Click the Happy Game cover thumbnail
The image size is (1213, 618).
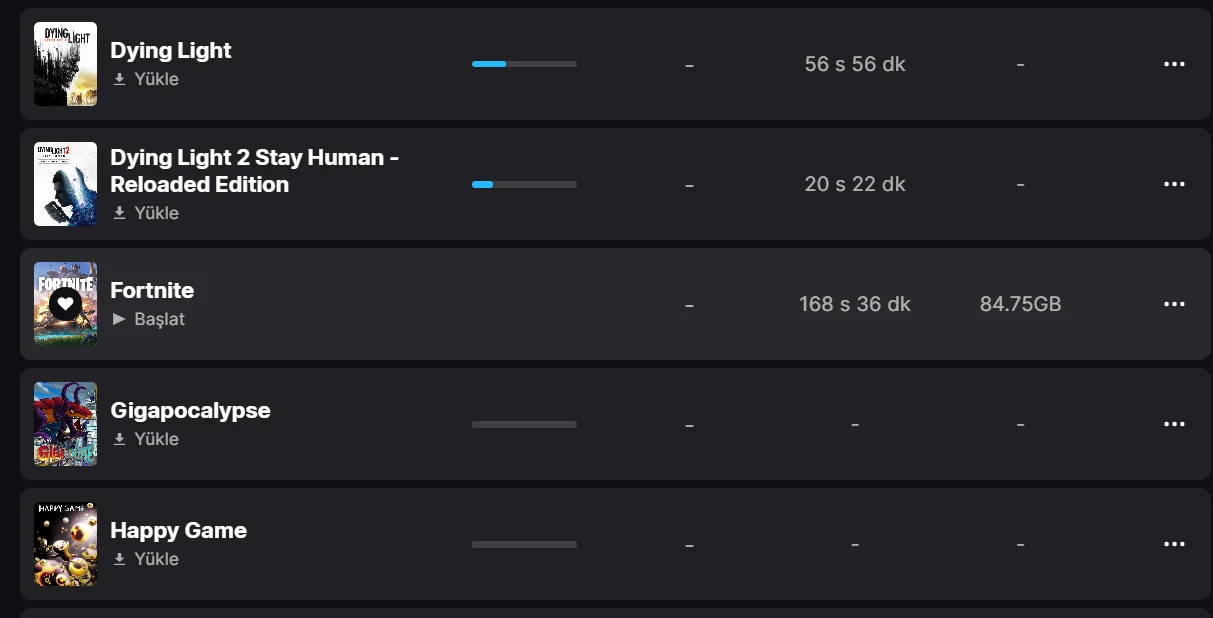pyautogui.click(x=65, y=544)
